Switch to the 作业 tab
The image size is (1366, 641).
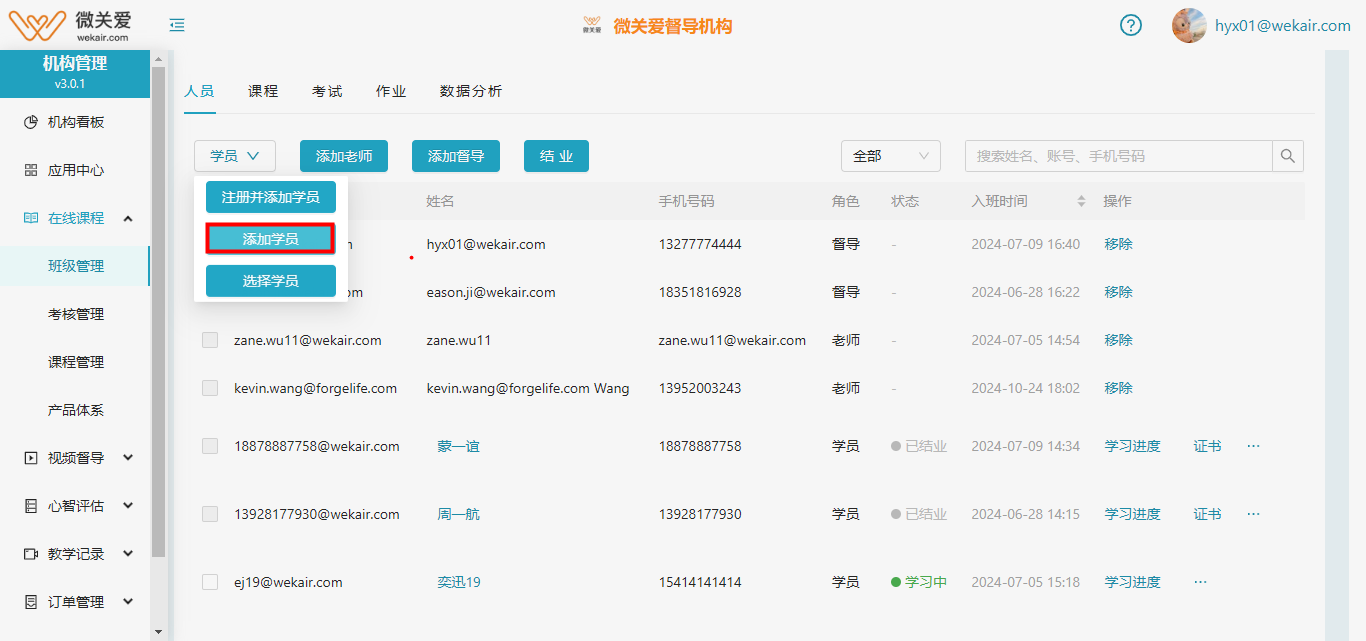click(391, 91)
